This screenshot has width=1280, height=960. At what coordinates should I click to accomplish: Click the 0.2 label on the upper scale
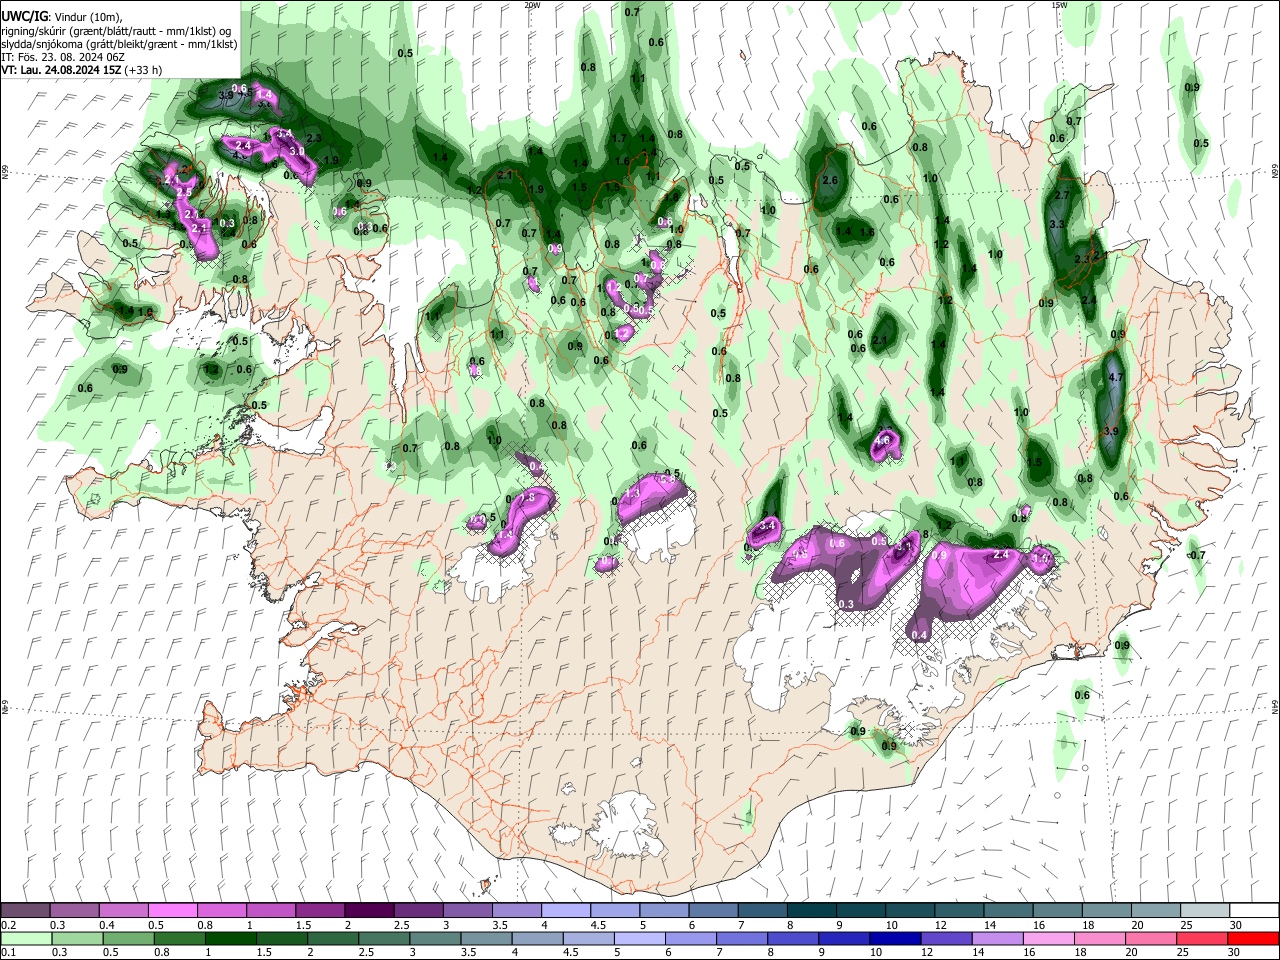click(8, 925)
